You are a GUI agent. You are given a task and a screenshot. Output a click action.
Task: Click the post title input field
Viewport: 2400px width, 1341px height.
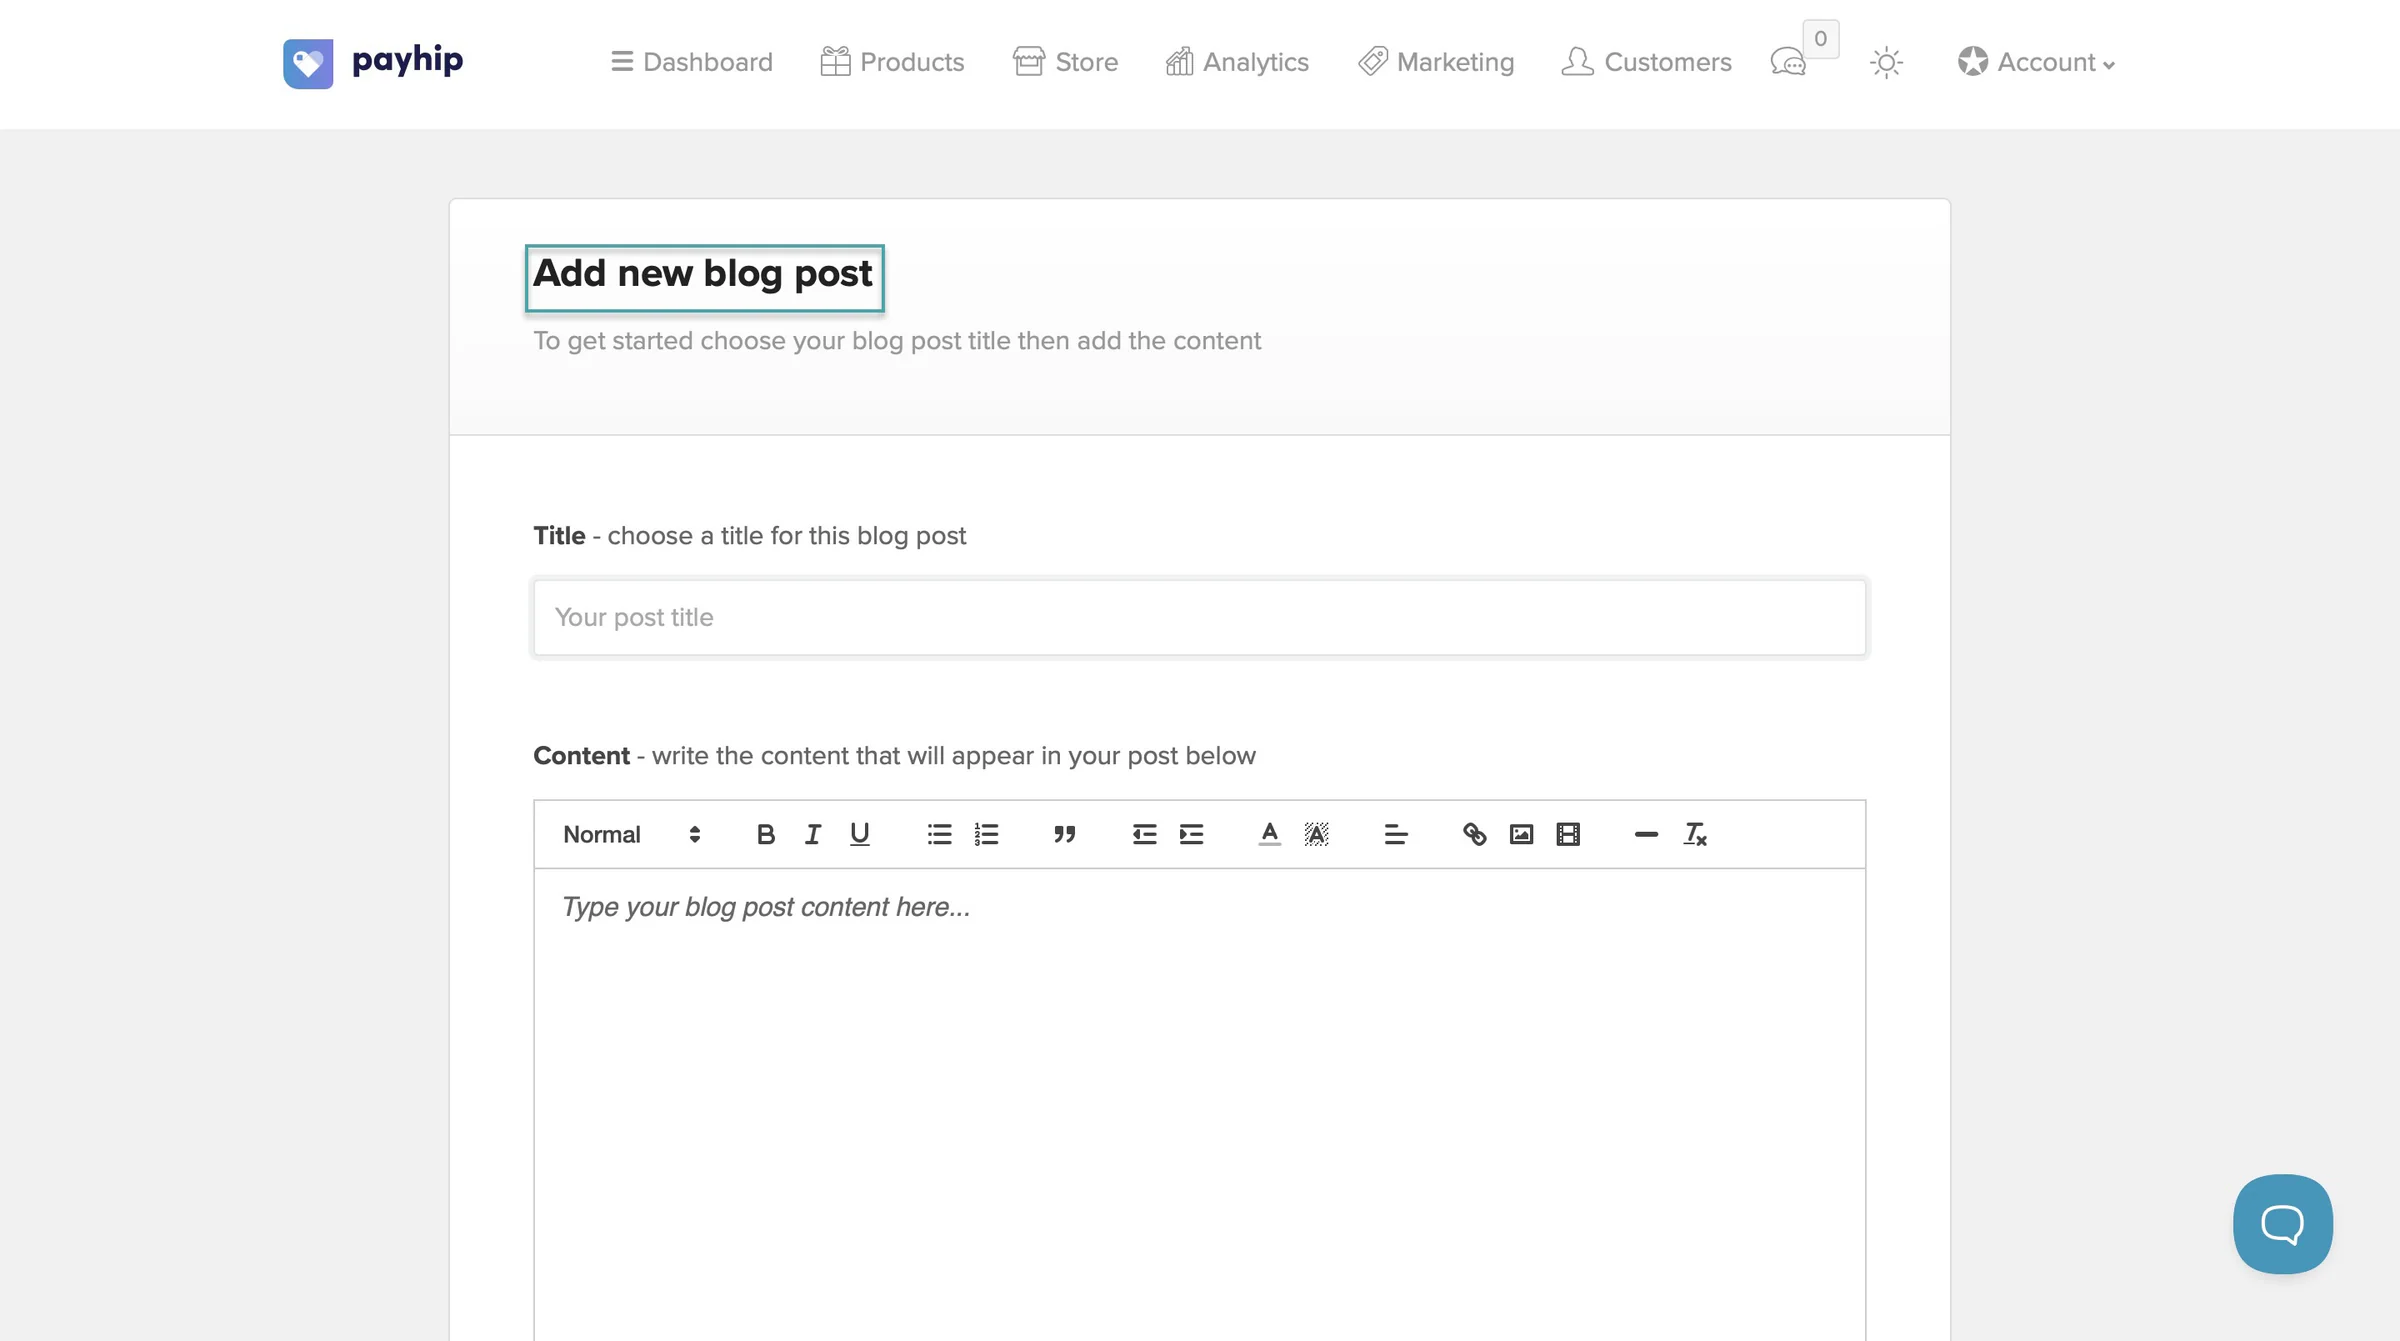coord(1199,617)
